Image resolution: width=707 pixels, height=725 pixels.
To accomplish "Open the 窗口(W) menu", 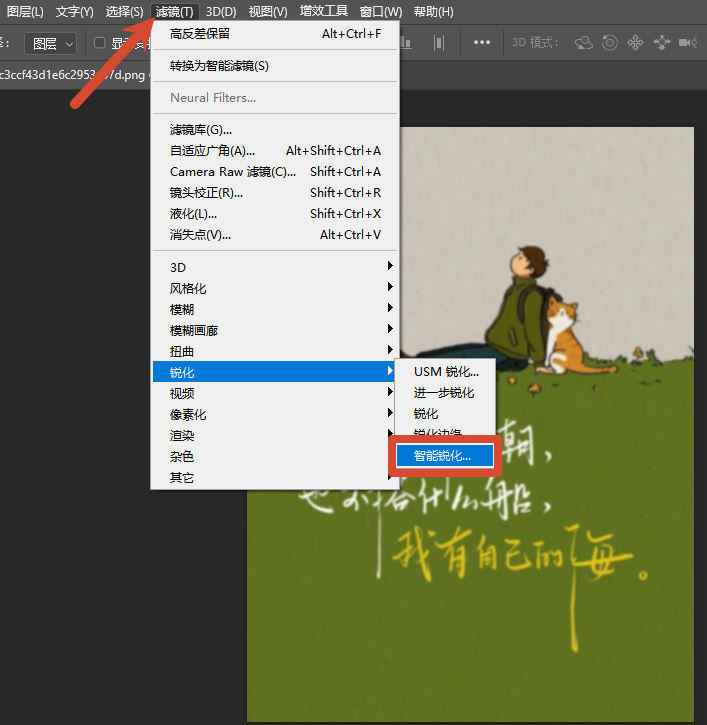I will (381, 12).
